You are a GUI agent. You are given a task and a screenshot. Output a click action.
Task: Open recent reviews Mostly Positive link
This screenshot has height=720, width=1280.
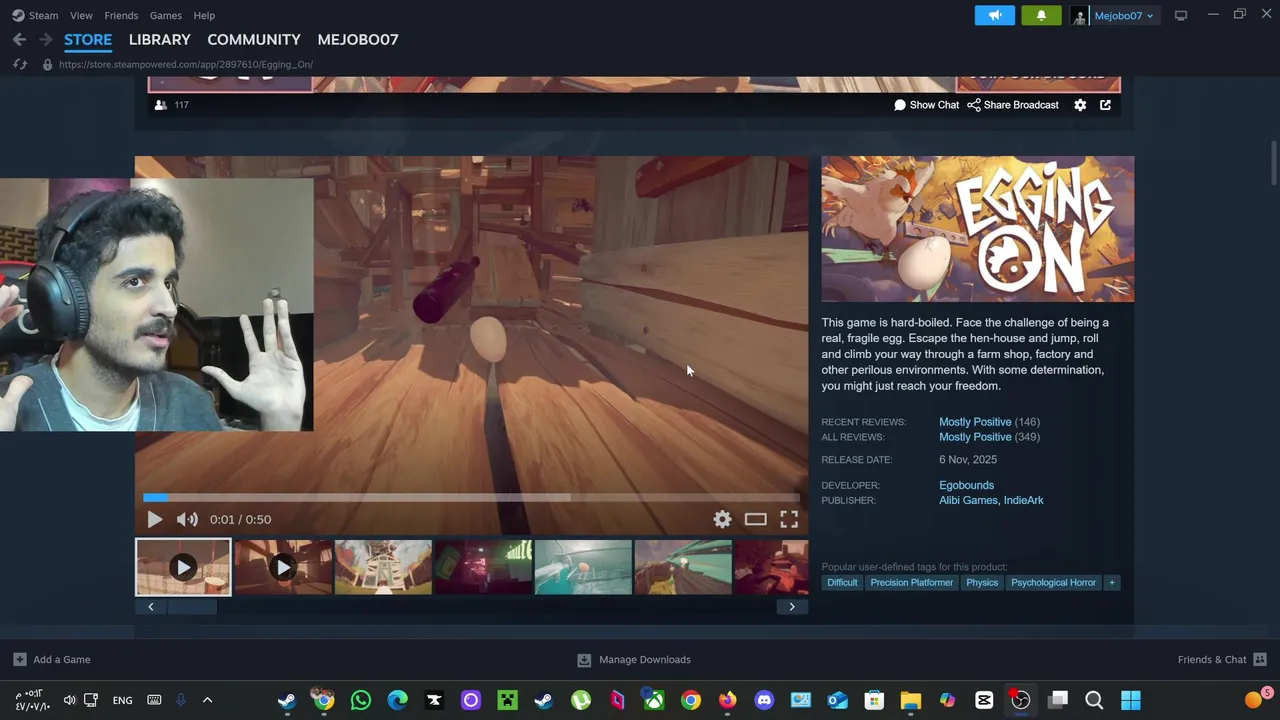tap(975, 422)
